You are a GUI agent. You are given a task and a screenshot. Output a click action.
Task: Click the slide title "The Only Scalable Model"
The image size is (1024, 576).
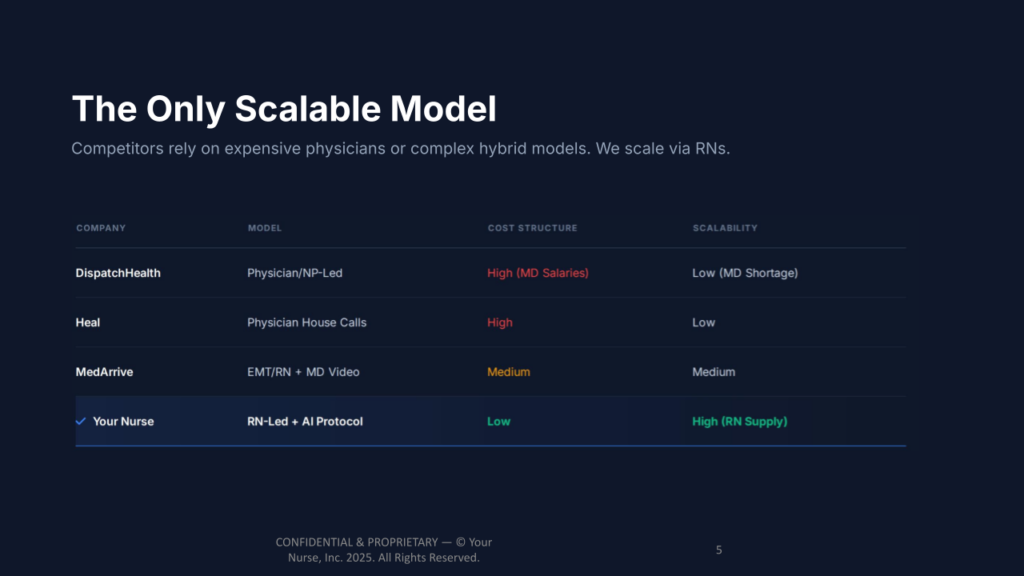284,109
